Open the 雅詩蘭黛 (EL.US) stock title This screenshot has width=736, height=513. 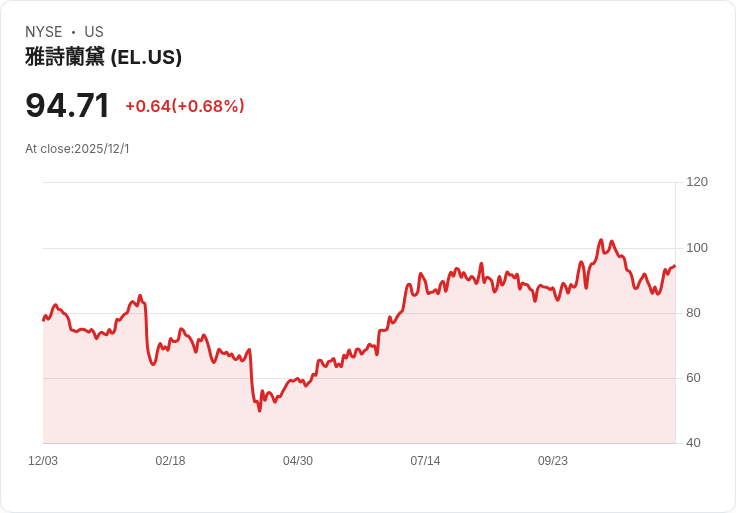[103, 57]
